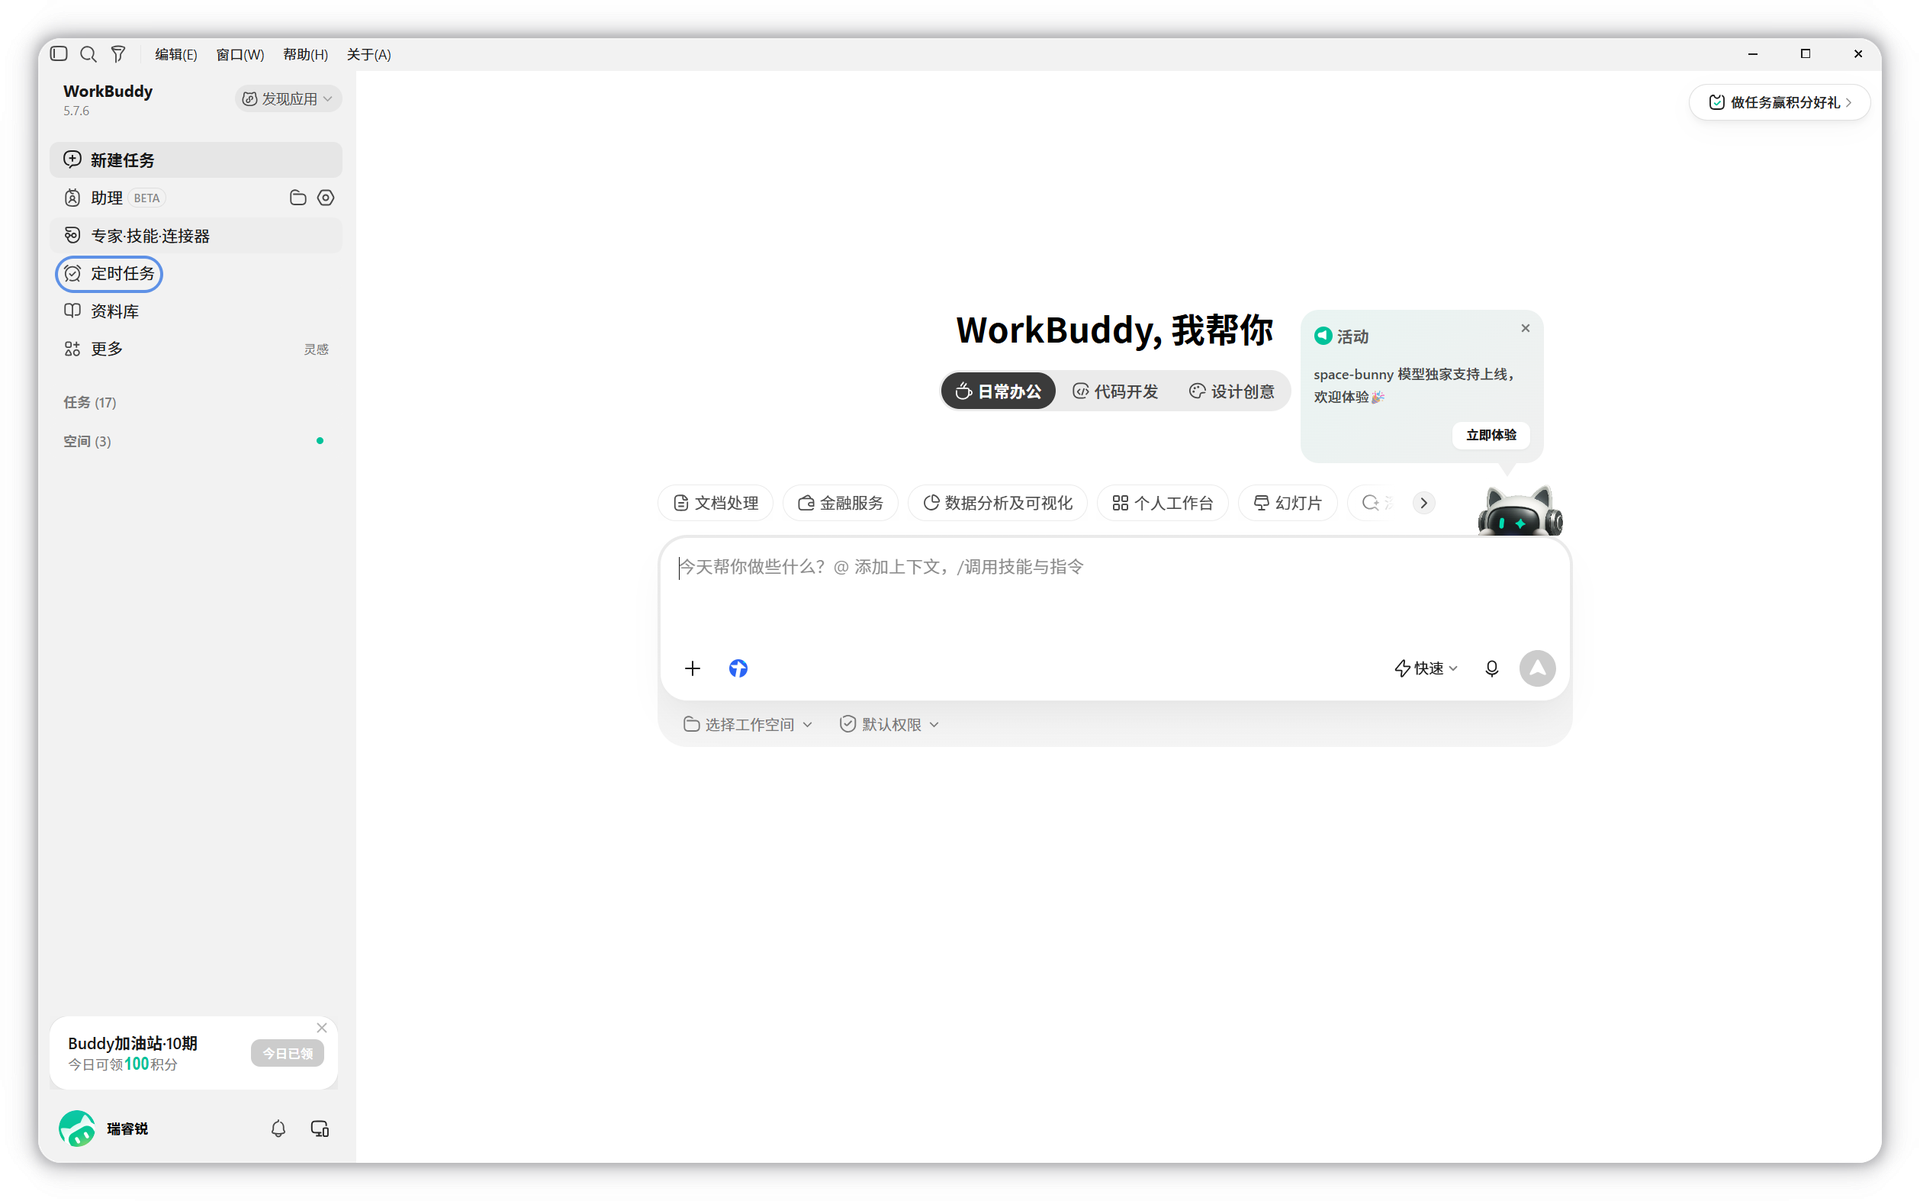Open 专家·技能·连接器 in sidebar
1920x1201 pixels.
196,236
